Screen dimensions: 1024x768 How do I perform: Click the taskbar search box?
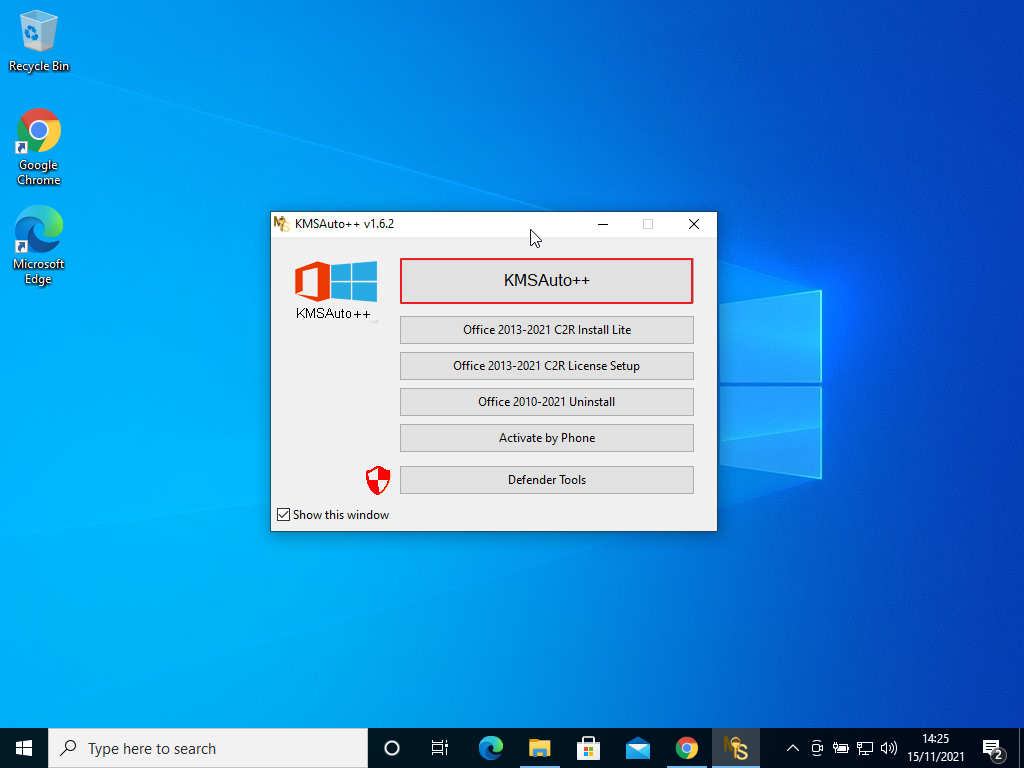click(x=208, y=748)
